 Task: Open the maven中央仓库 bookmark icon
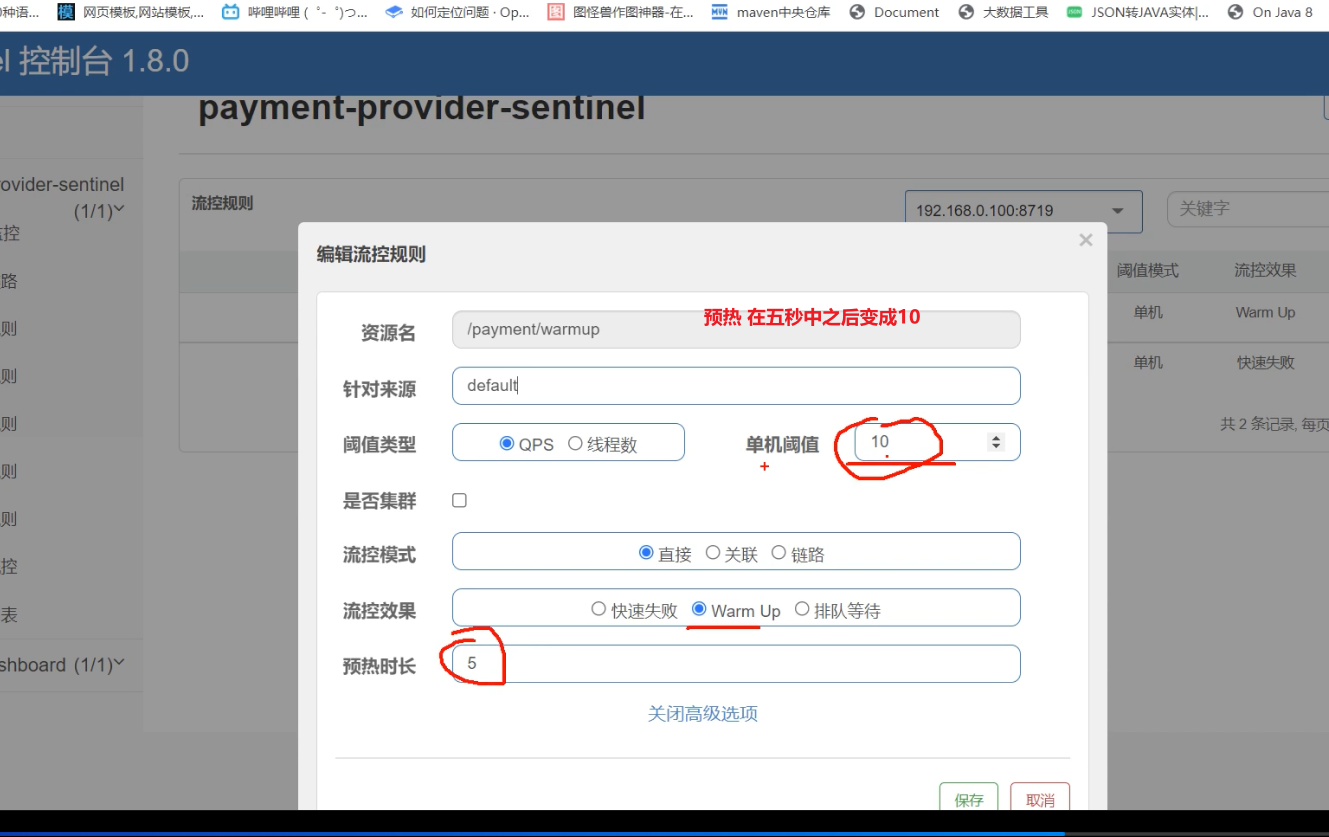(x=720, y=12)
